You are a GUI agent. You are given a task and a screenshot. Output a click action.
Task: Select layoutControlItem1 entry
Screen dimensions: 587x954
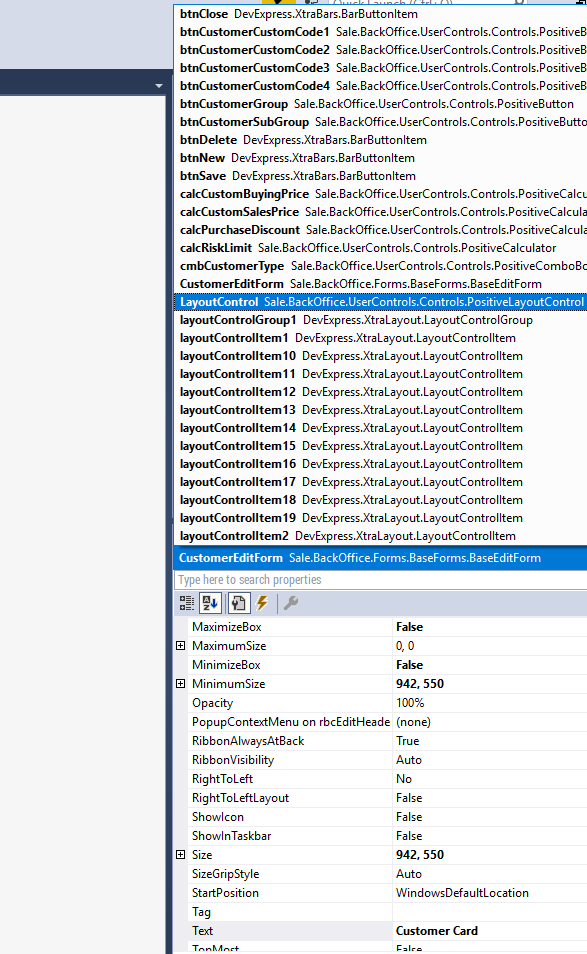click(381, 338)
